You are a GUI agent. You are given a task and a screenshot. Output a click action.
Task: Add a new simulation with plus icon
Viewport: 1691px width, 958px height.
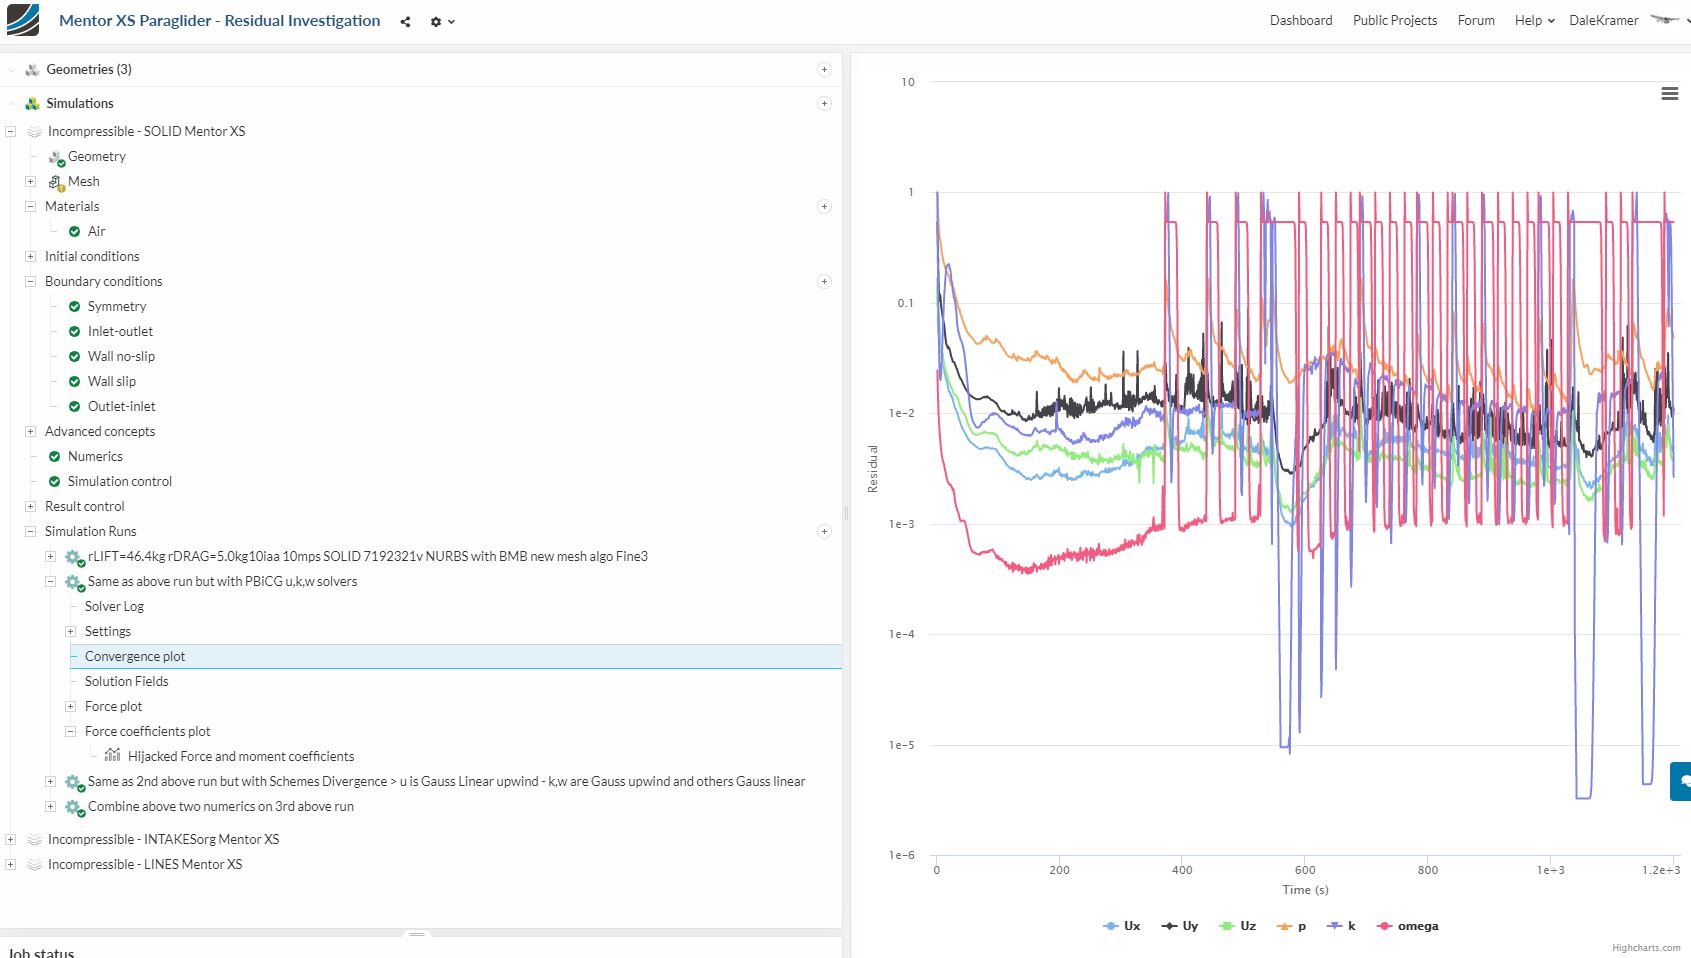coord(824,104)
